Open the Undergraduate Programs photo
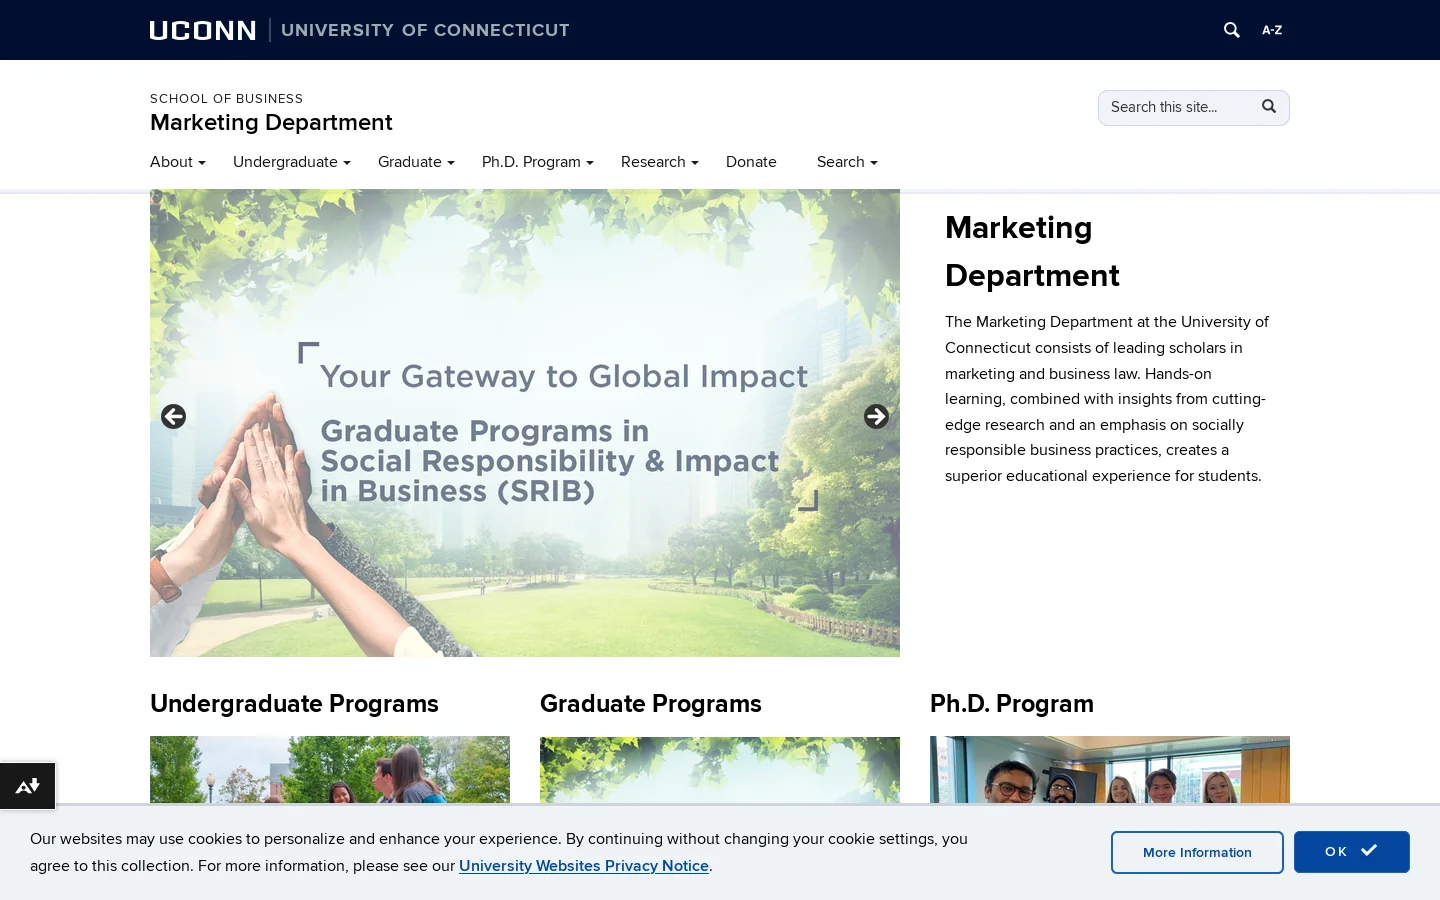 point(330,770)
